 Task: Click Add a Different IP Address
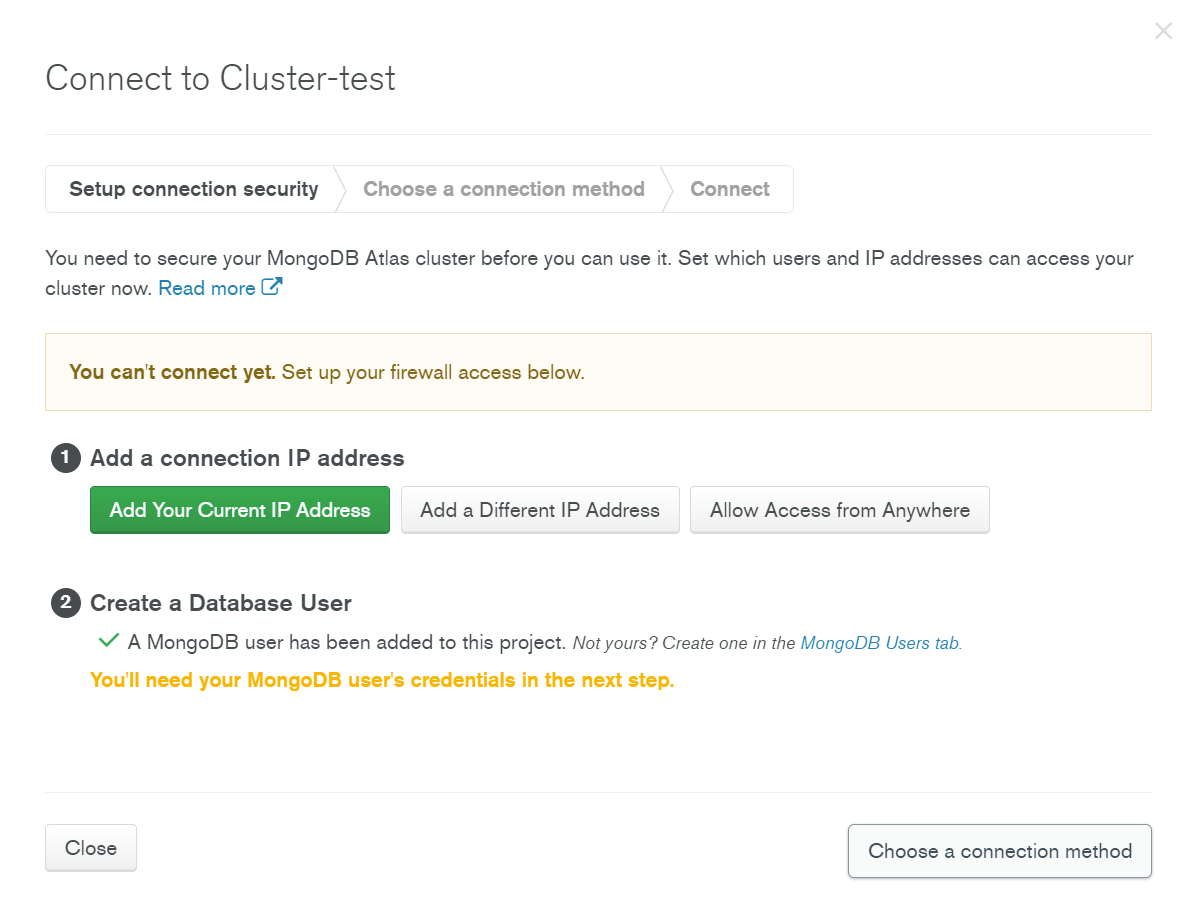tap(540, 509)
